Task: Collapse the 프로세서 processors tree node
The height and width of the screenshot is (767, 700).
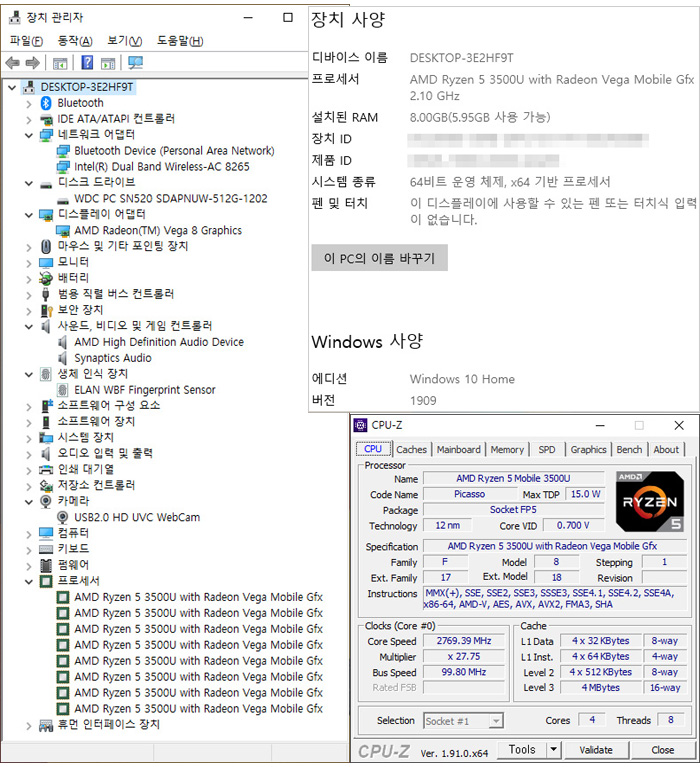Action: [28, 581]
